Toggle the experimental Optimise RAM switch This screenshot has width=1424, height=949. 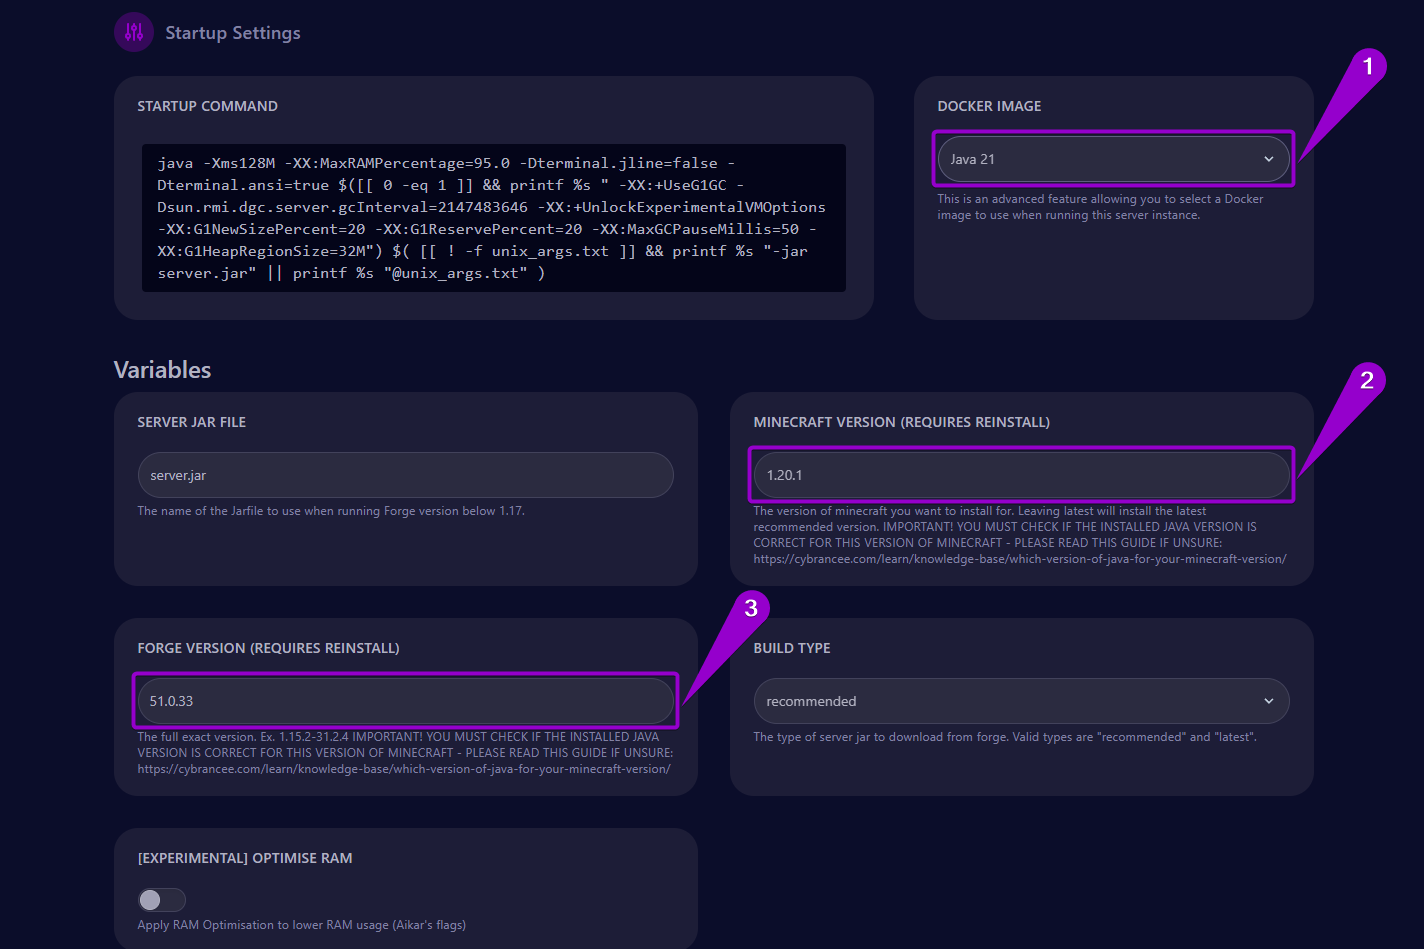tap(162, 899)
